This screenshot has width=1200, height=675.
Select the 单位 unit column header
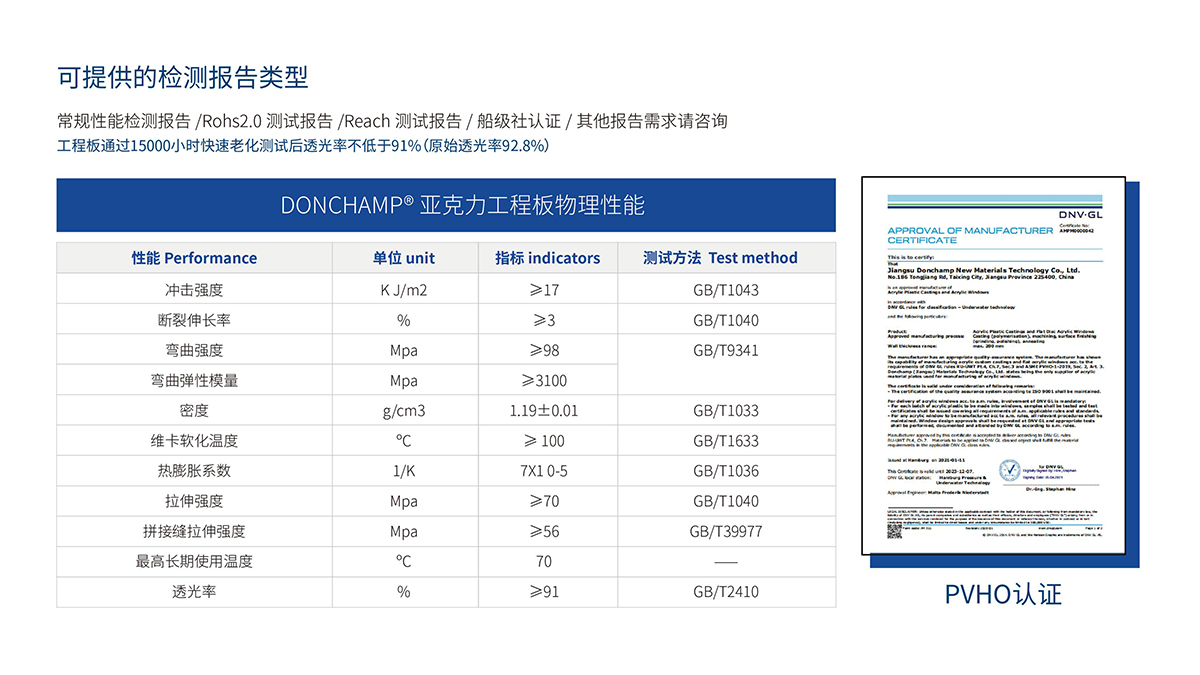(x=404, y=258)
